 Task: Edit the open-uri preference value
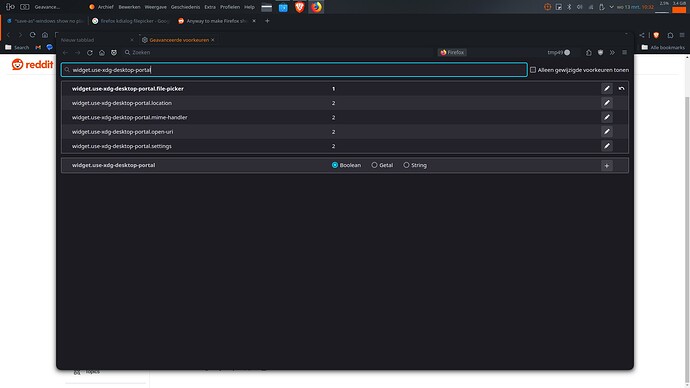[x=606, y=132]
